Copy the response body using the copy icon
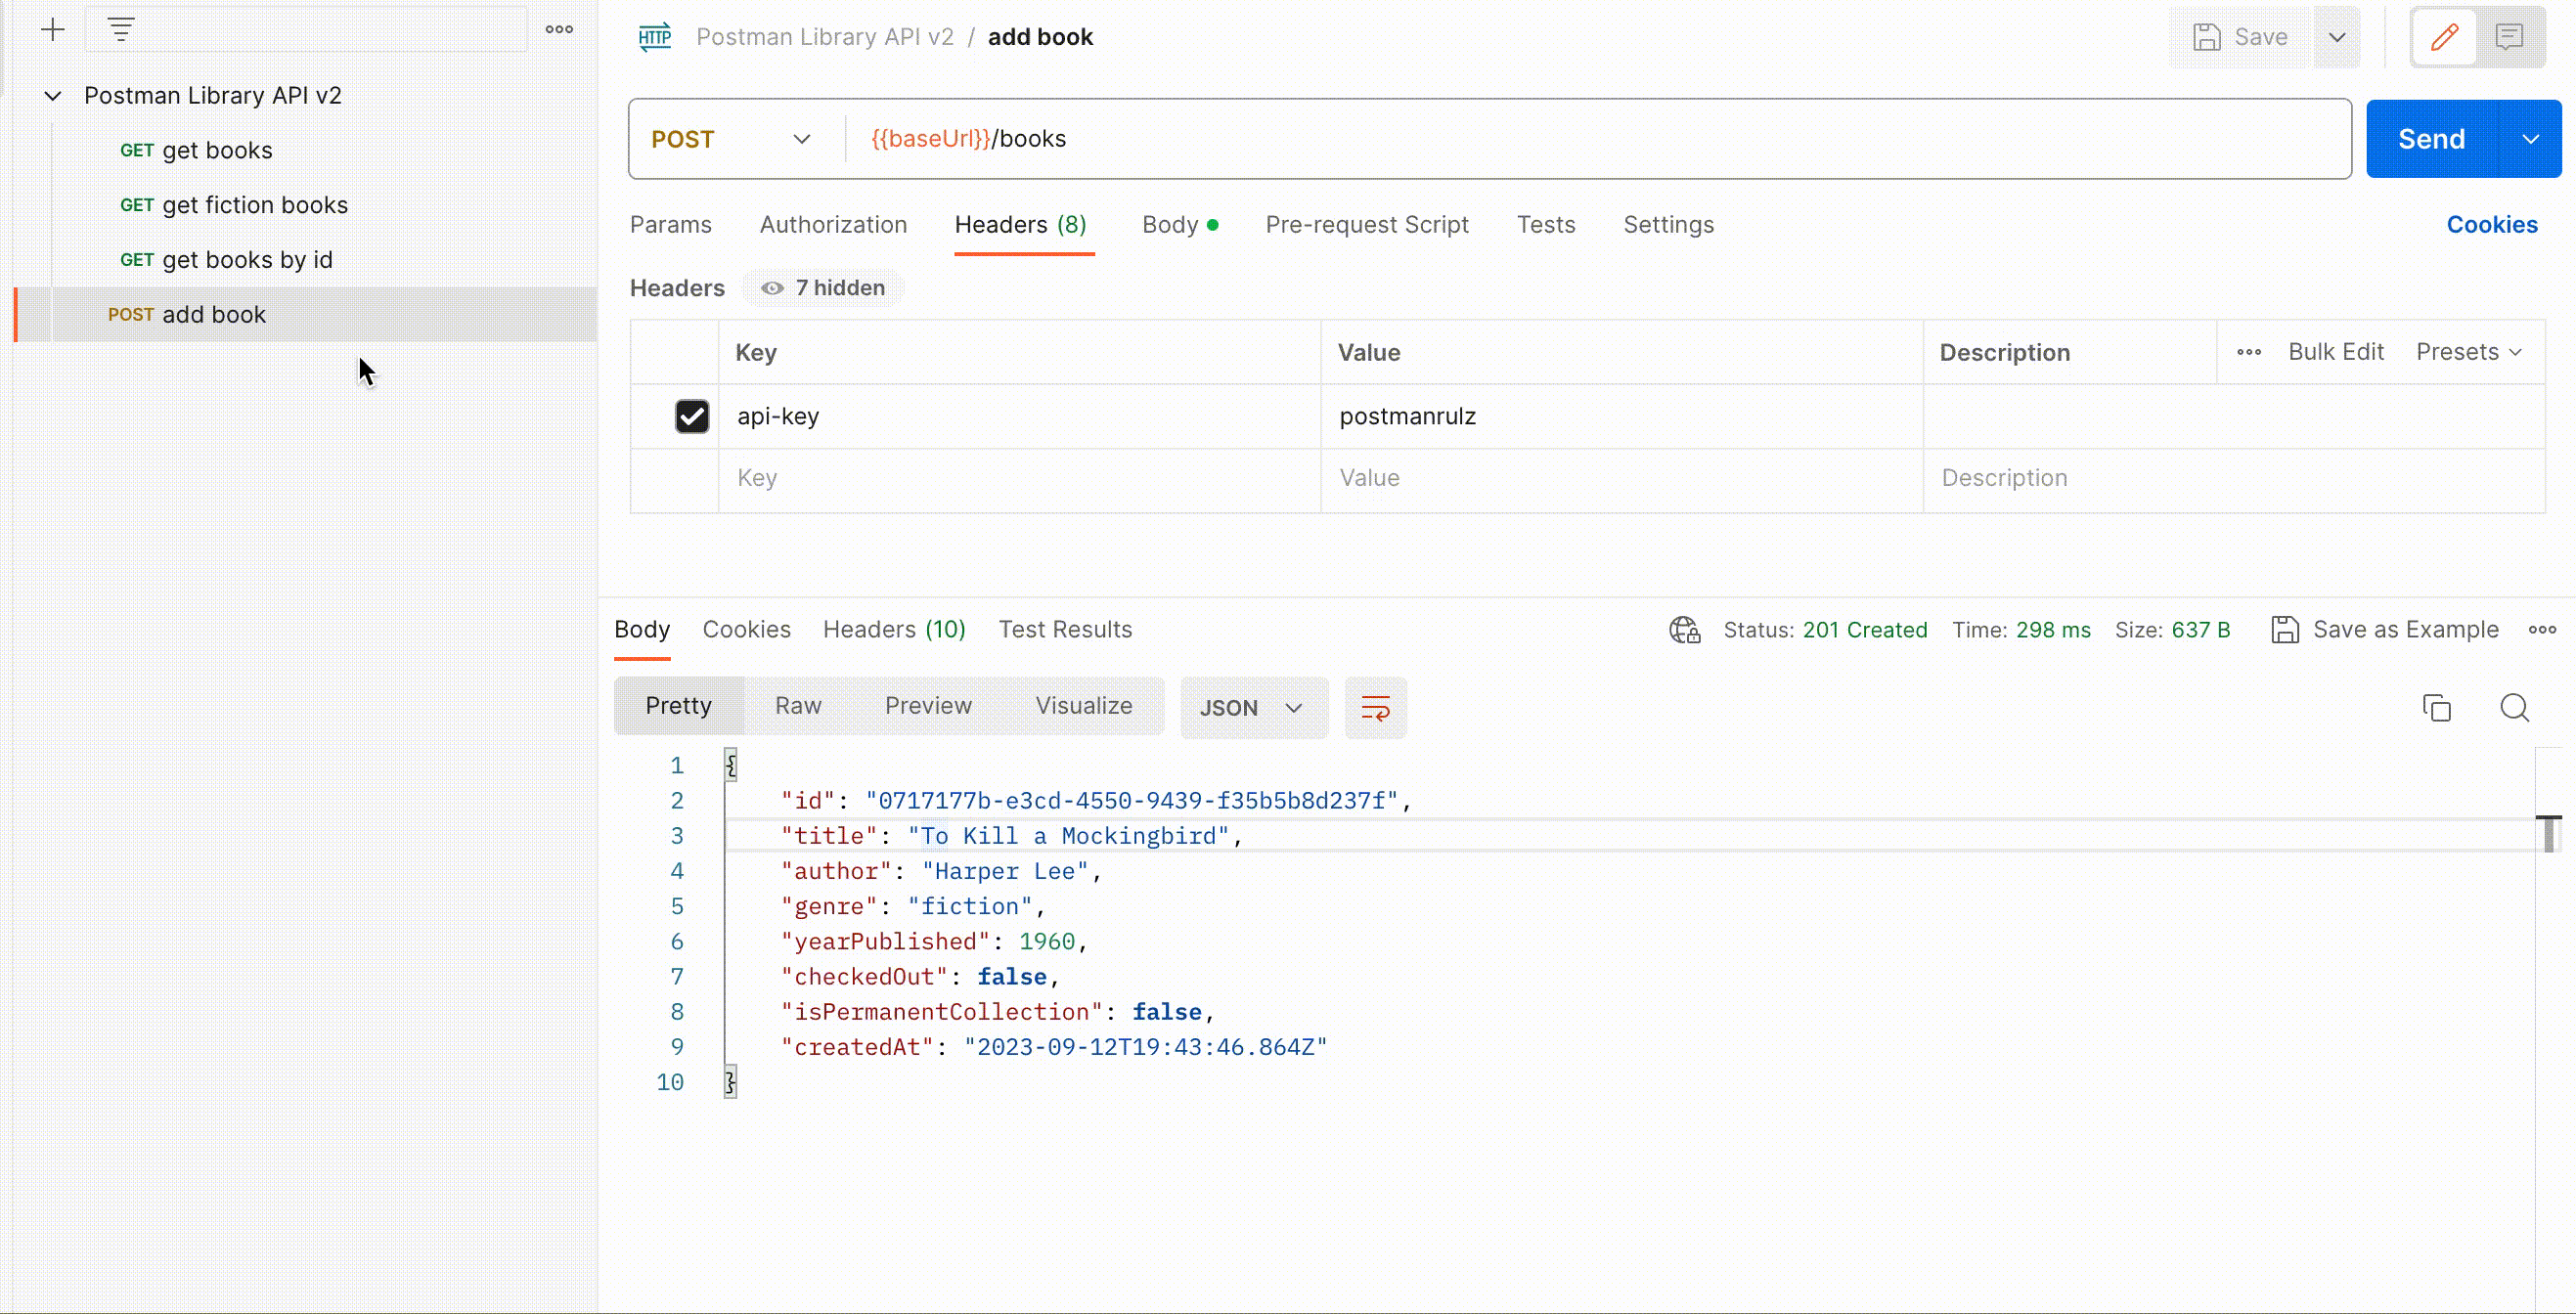Image resolution: width=2576 pixels, height=1314 pixels. (x=2437, y=707)
